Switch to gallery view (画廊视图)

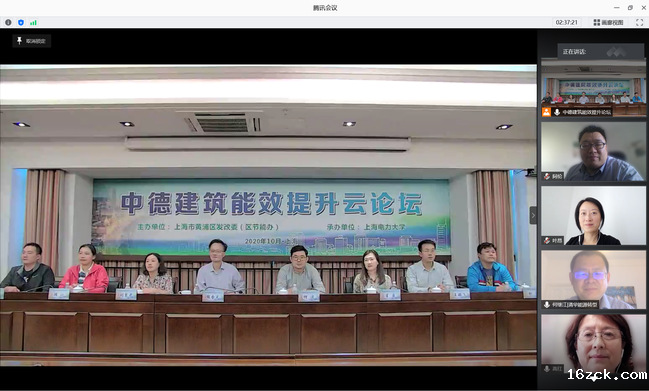coord(608,22)
